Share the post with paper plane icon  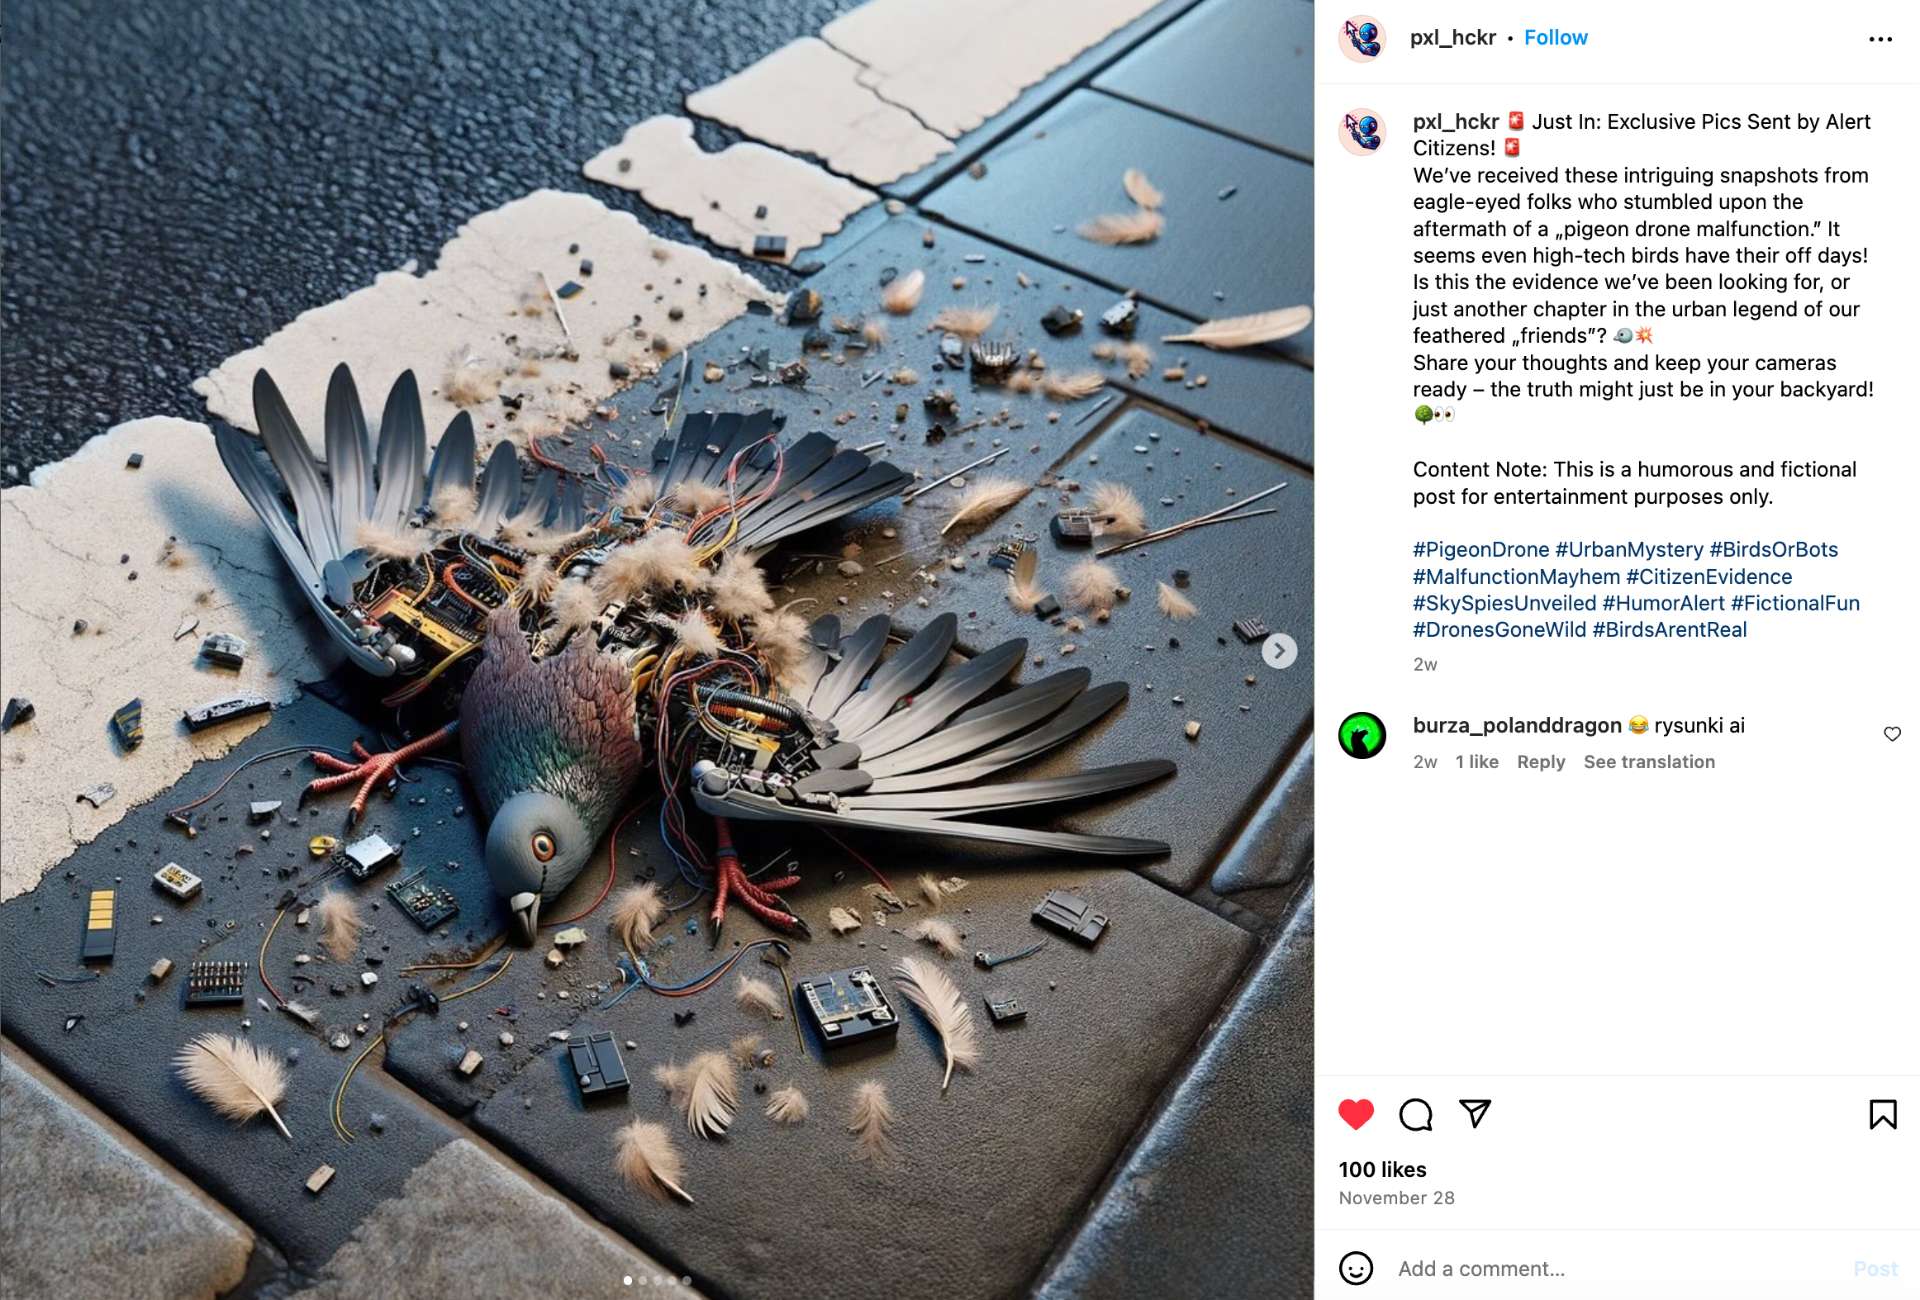coord(1475,1114)
